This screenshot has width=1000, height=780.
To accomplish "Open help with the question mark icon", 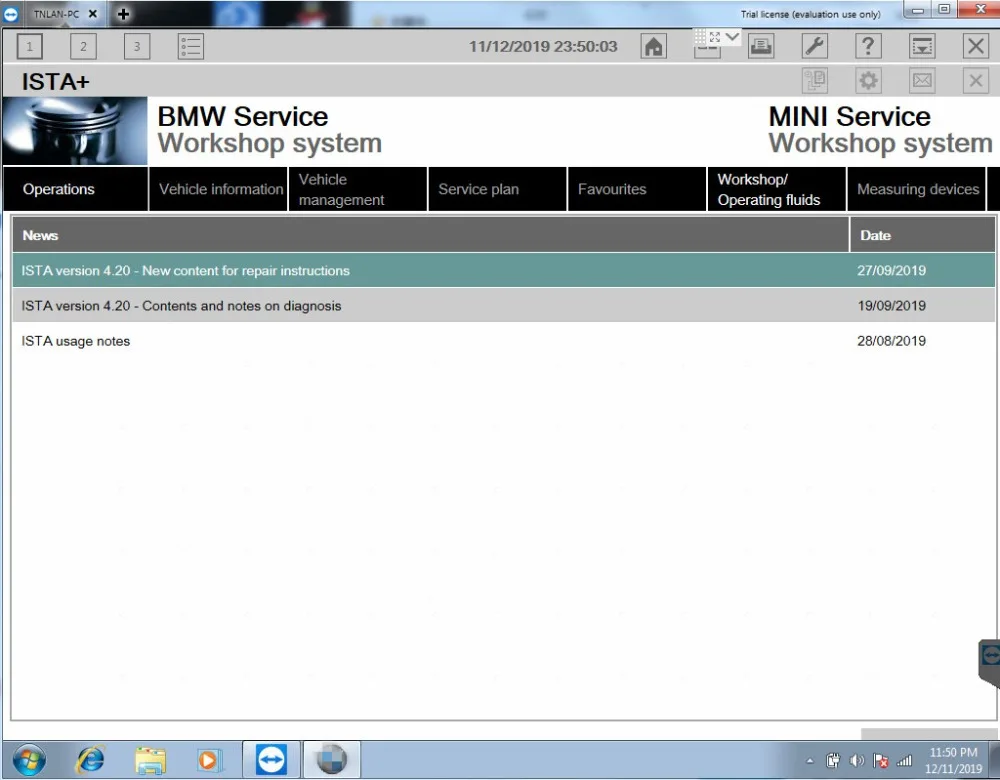I will [868, 47].
